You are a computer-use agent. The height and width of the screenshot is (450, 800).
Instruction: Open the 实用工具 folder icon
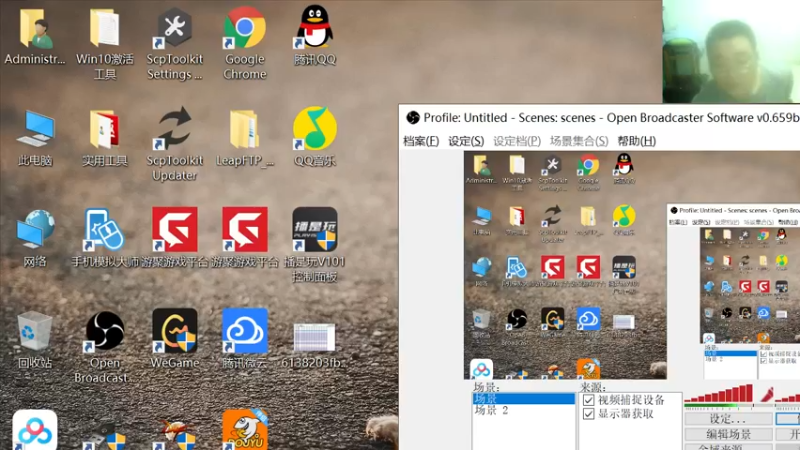(x=105, y=138)
